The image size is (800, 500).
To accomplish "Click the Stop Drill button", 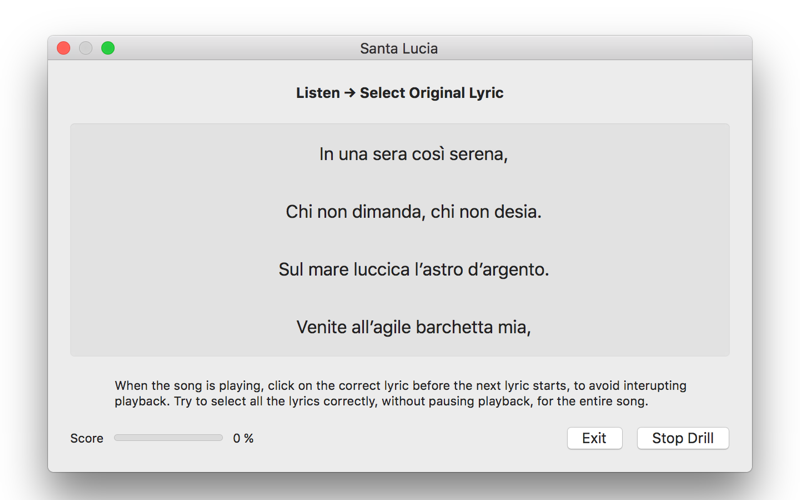I will click(682, 438).
